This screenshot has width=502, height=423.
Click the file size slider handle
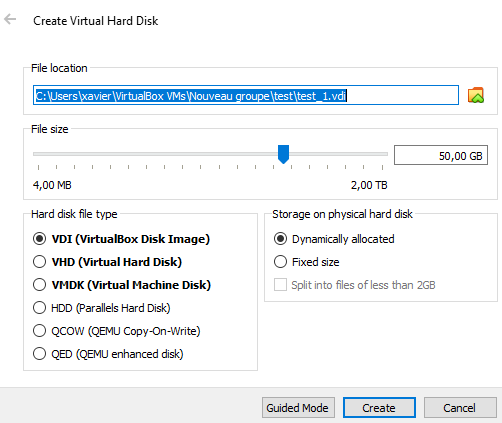coord(283,154)
